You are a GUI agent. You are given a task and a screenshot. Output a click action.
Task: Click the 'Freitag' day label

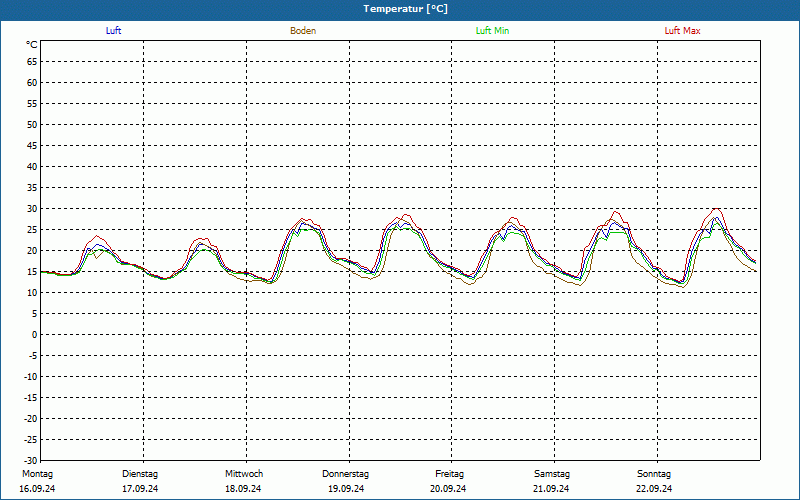(x=449, y=474)
